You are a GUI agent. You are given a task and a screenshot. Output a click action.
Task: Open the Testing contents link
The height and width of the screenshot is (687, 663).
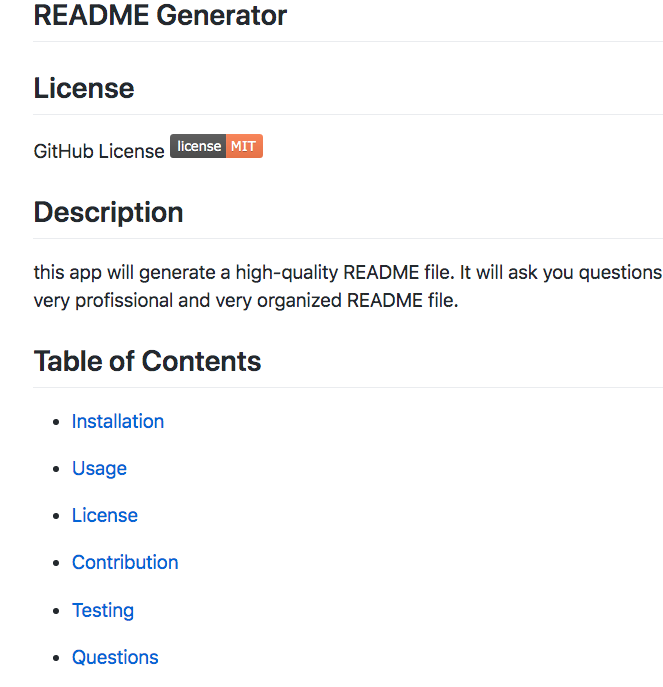(x=103, y=610)
